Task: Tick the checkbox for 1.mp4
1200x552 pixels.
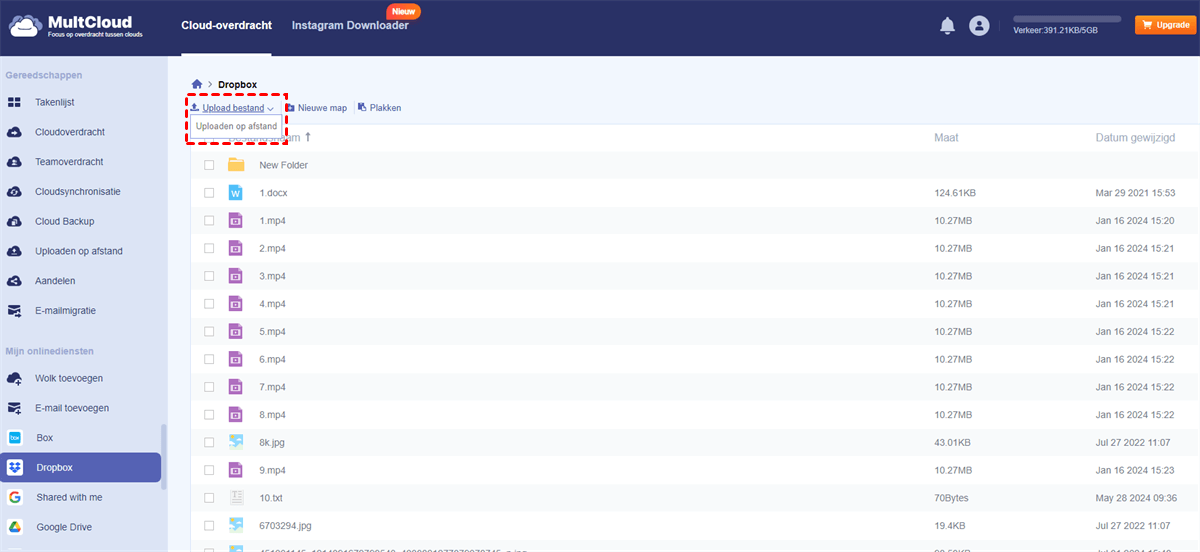Action: click(x=209, y=220)
